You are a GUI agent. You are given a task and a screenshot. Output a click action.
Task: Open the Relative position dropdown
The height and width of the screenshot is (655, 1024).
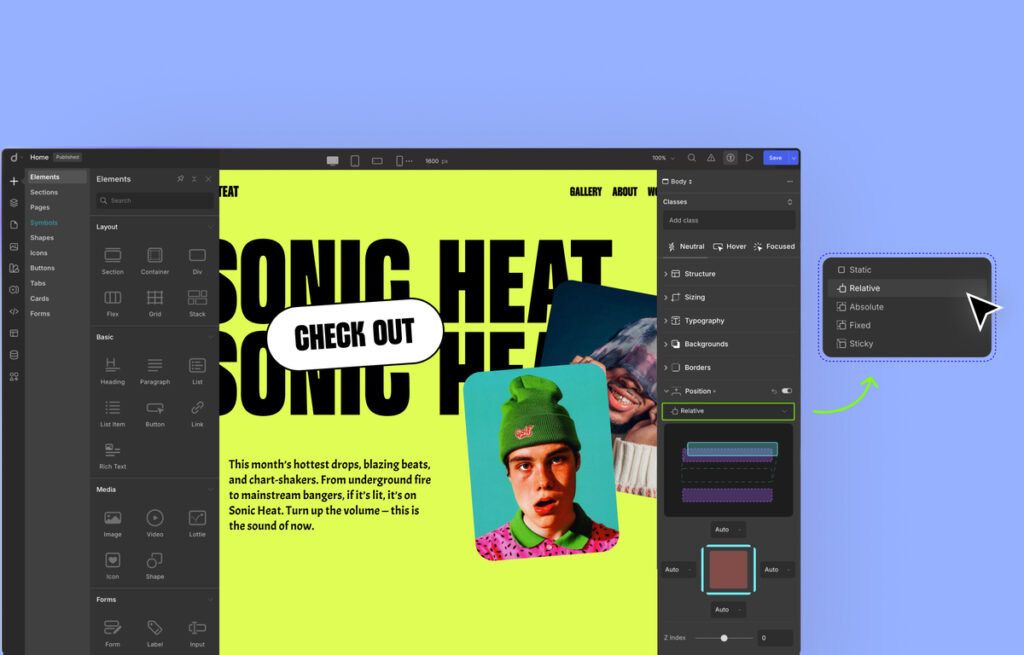coord(728,411)
